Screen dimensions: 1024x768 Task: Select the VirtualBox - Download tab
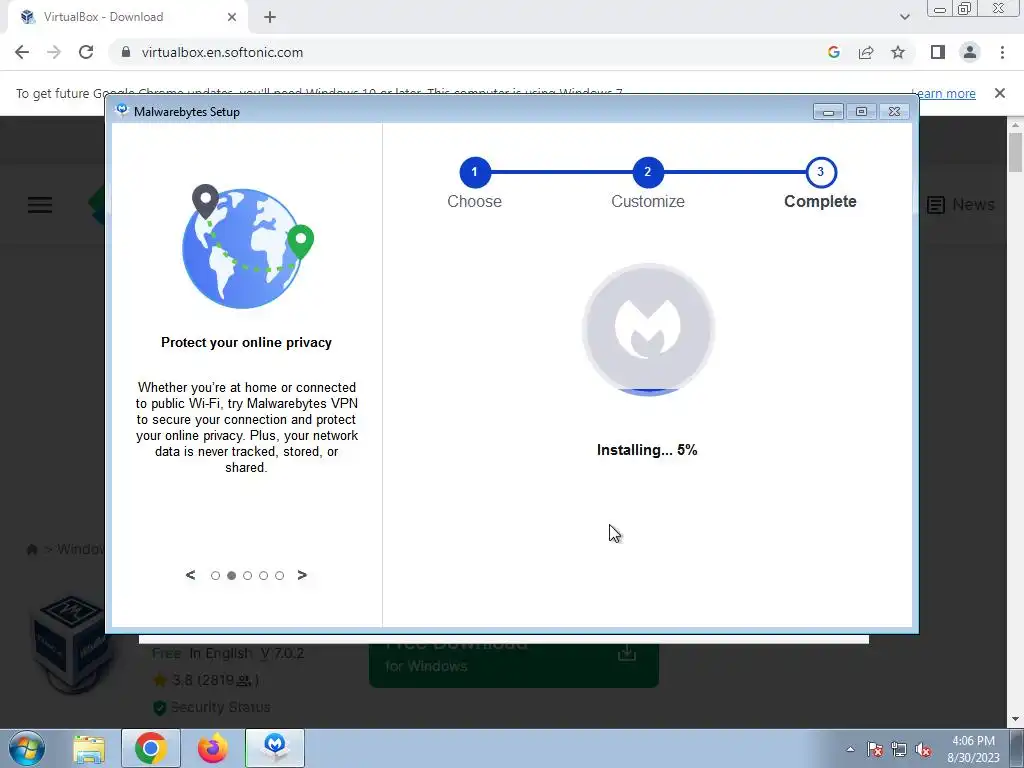[x=127, y=17]
